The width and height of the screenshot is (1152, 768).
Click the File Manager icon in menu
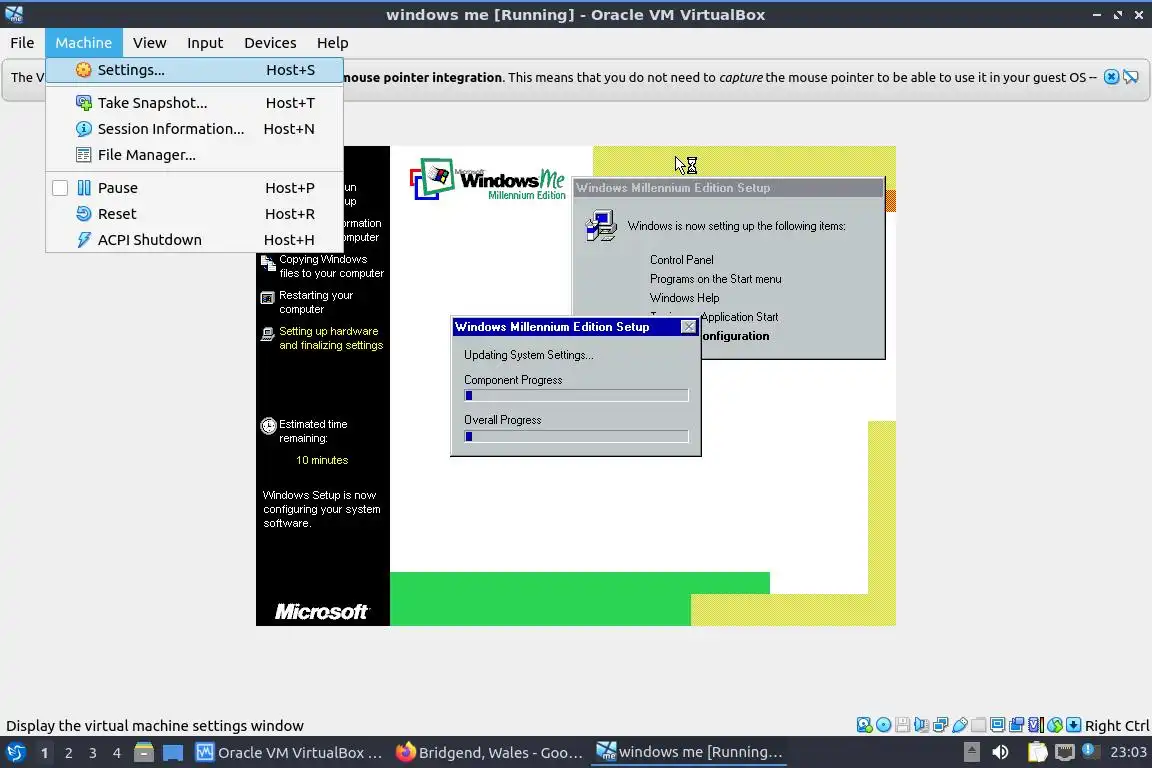point(84,154)
